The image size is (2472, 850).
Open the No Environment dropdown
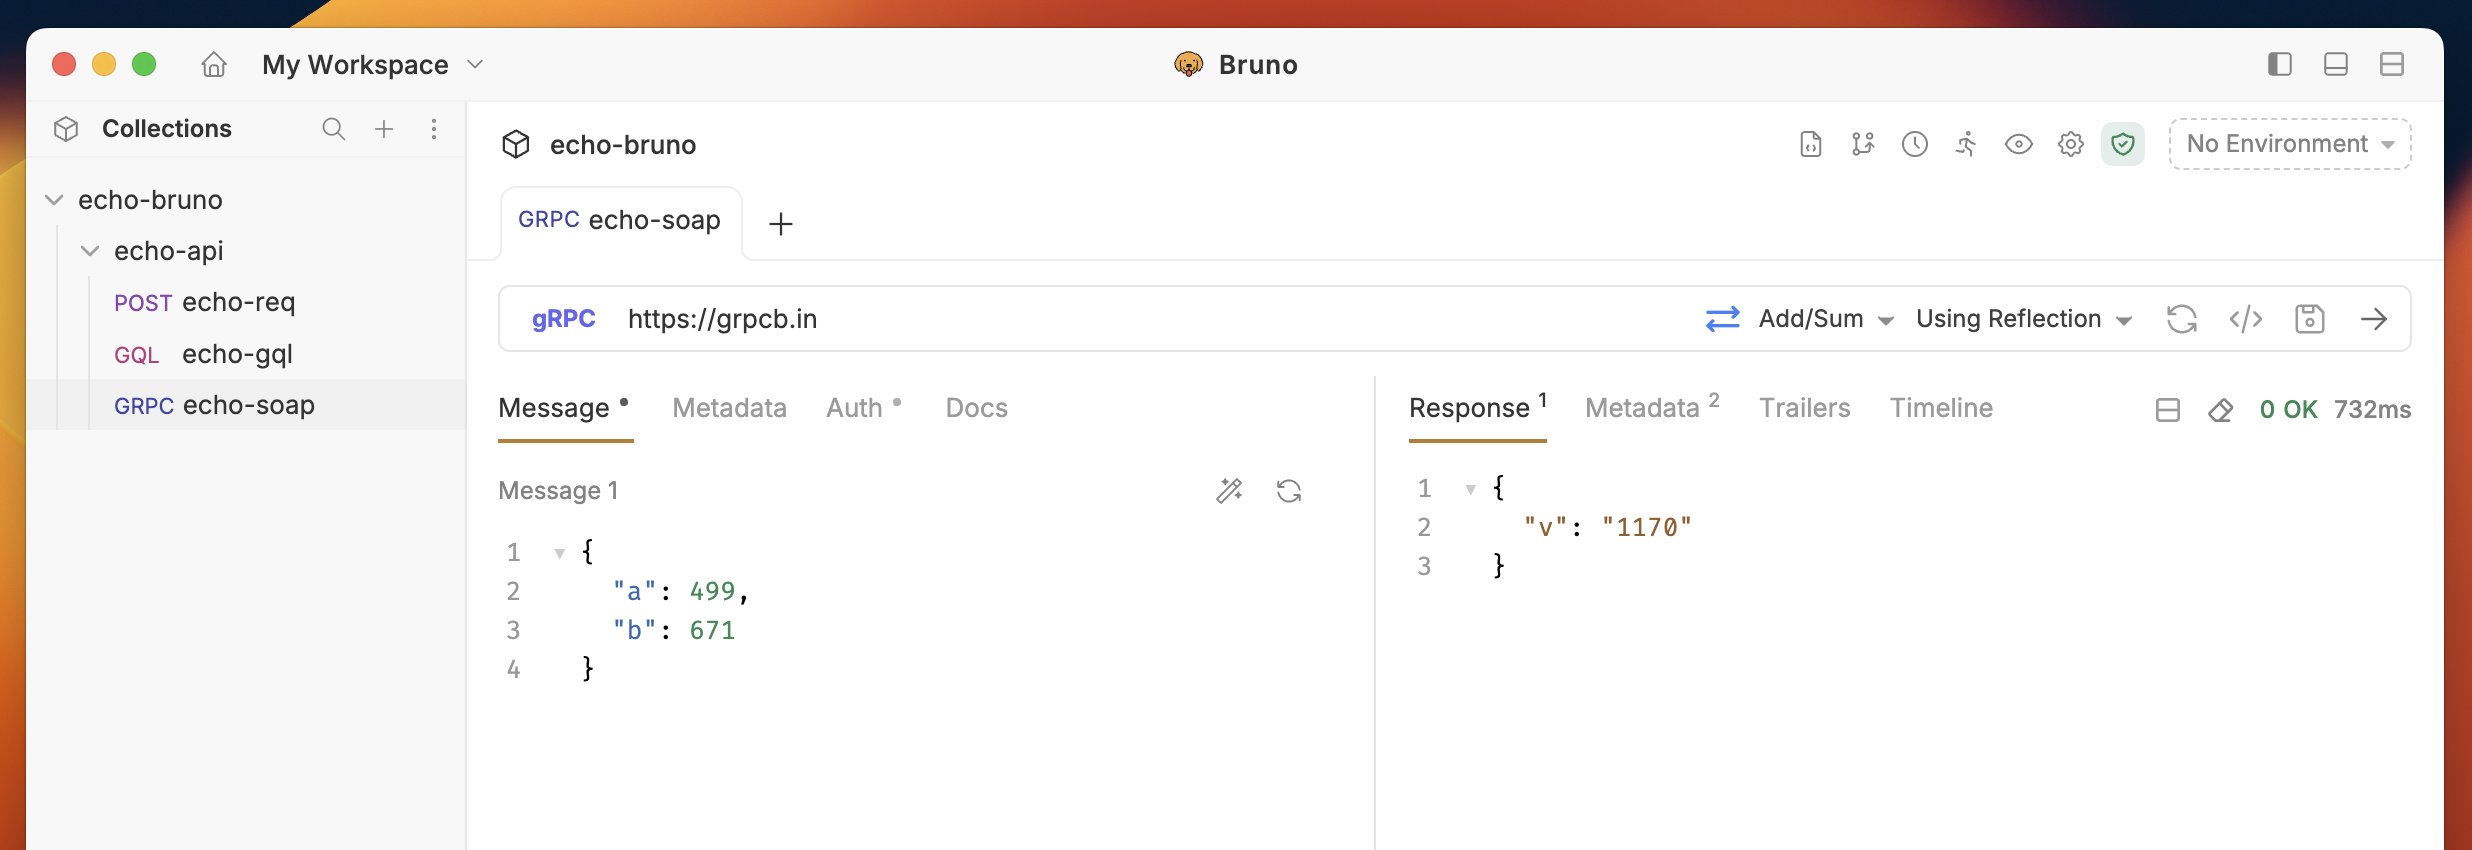[2289, 144]
